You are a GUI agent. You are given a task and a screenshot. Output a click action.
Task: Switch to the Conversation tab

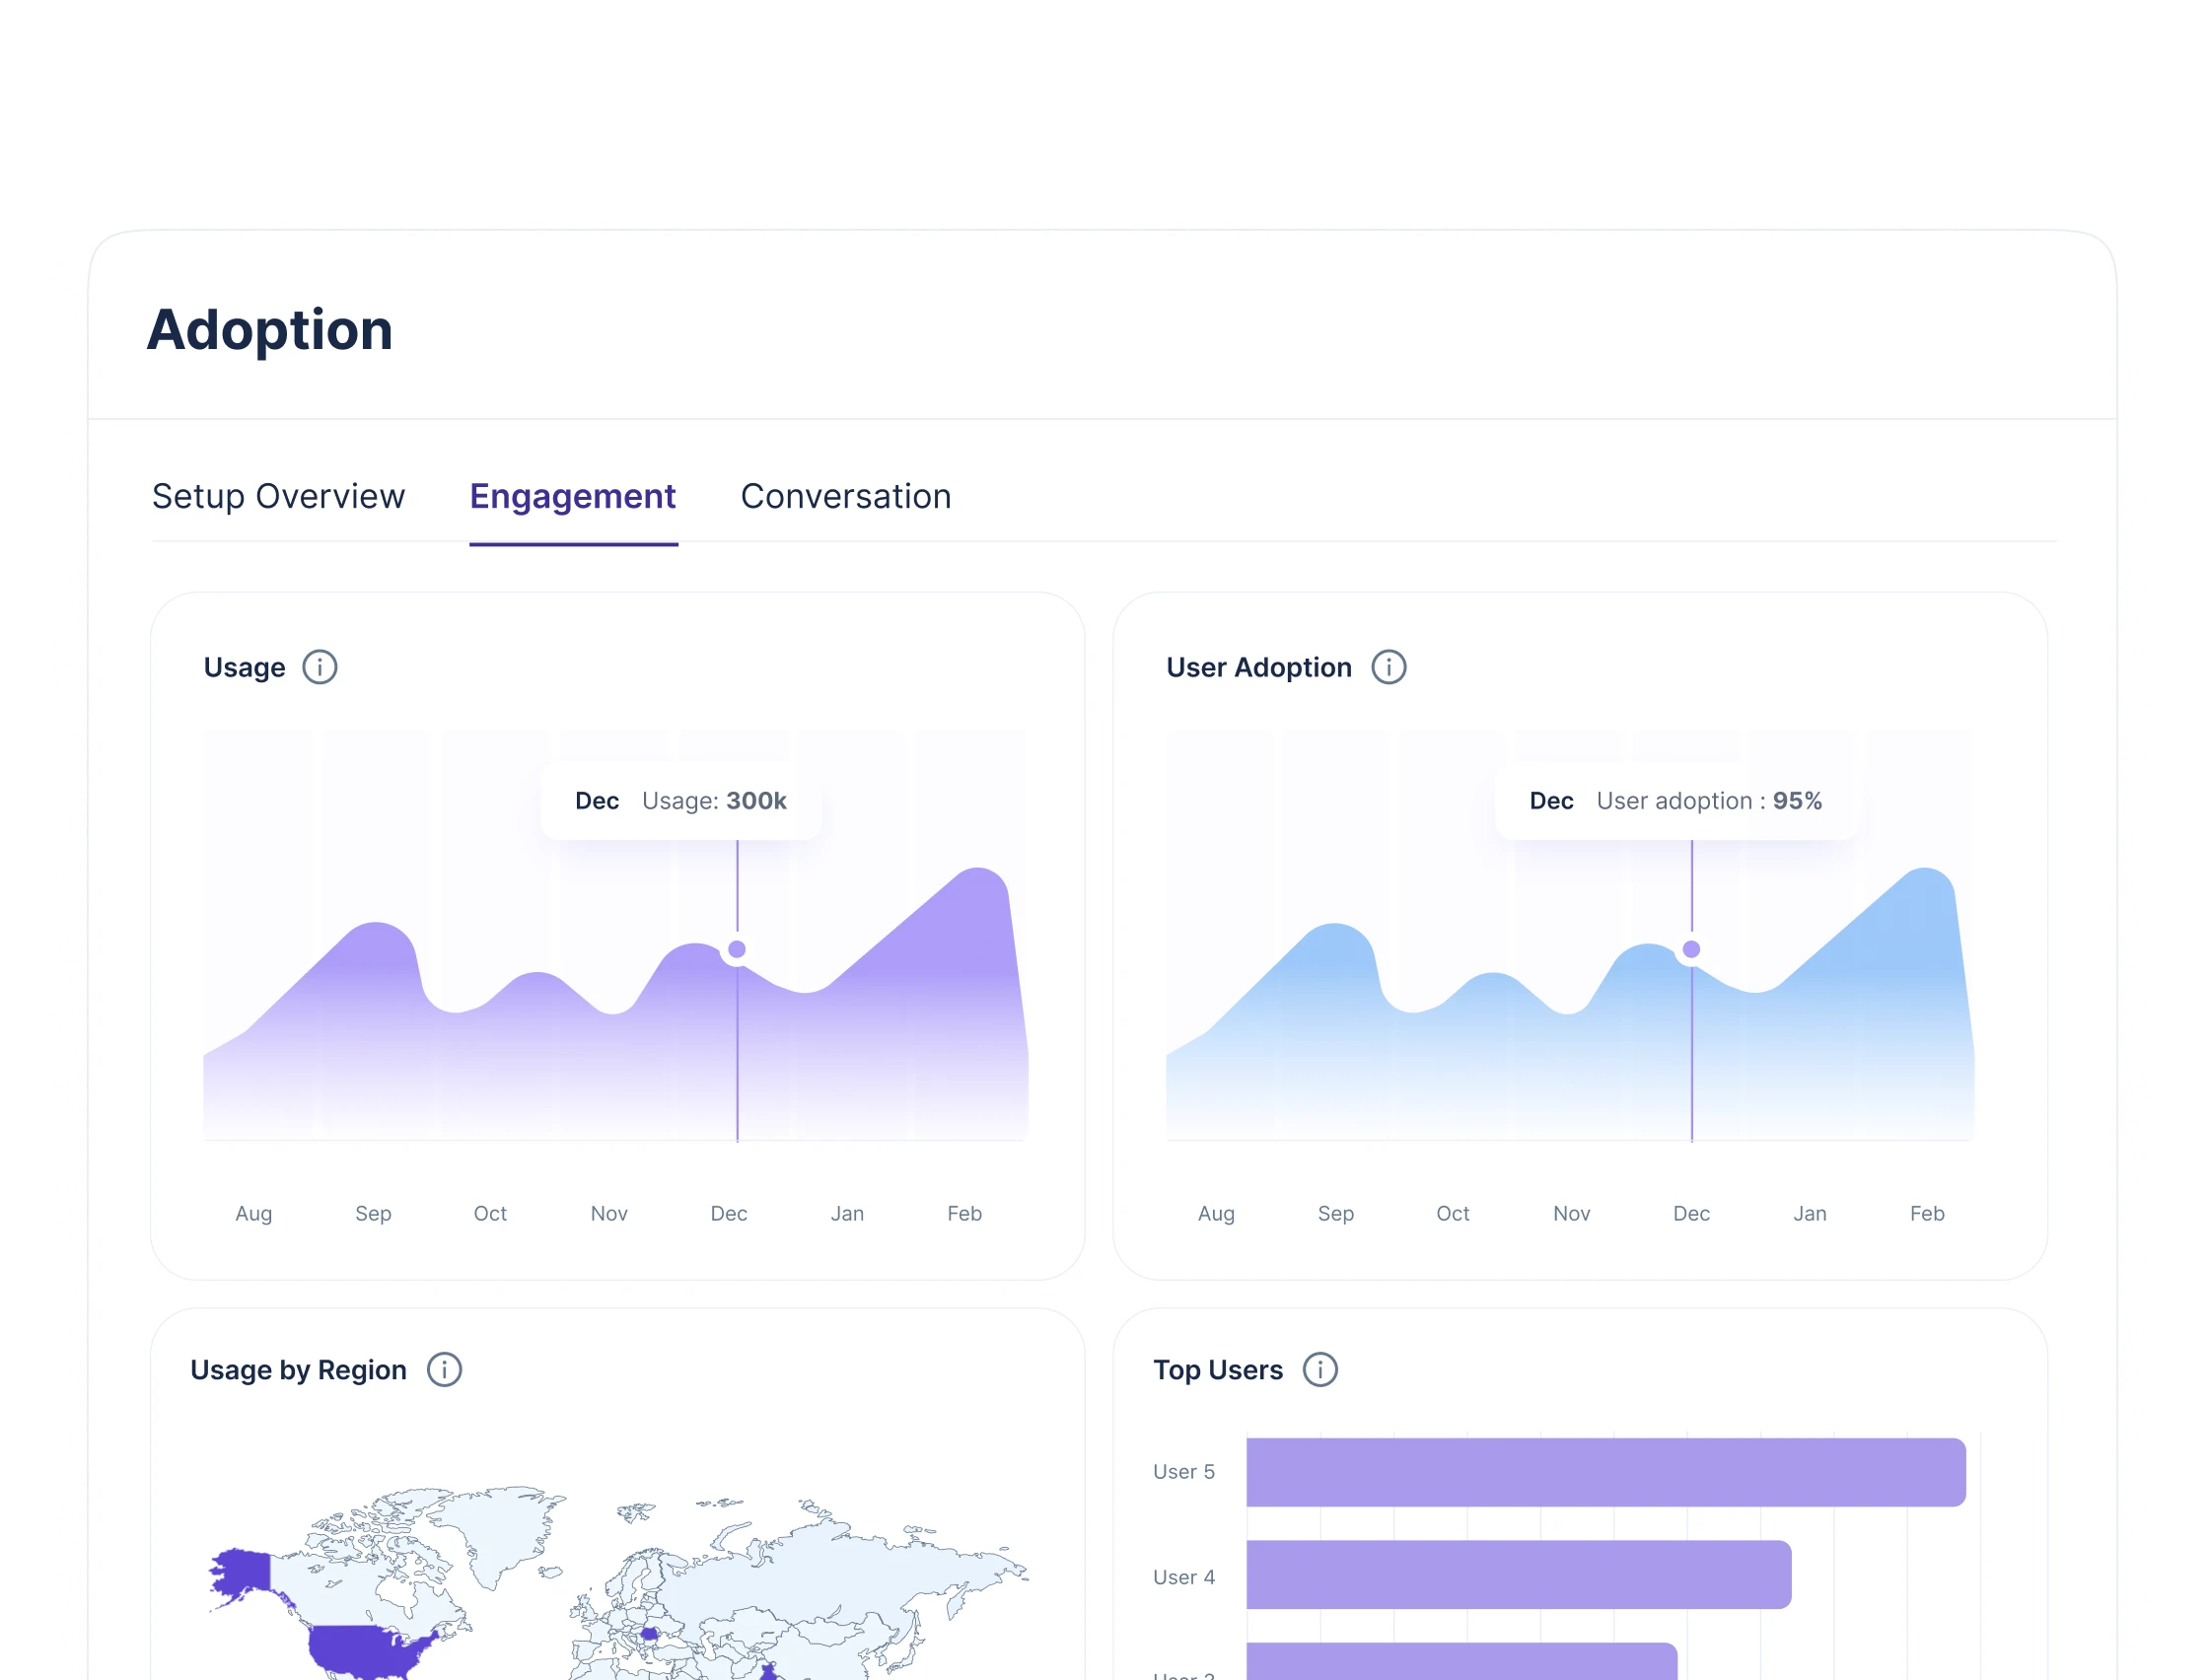click(845, 497)
